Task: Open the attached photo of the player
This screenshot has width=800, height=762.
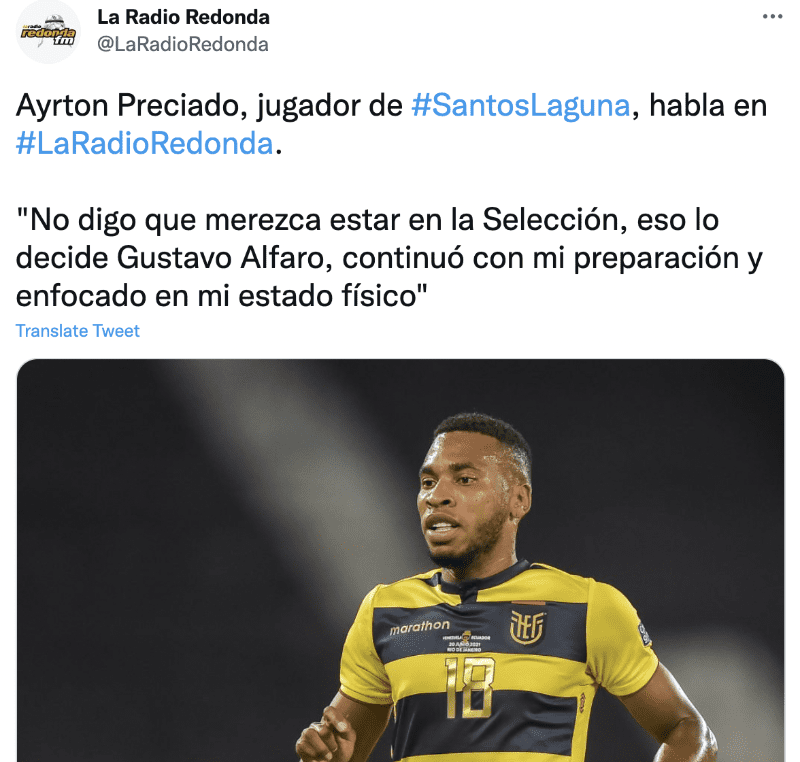Action: (x=400, y=560)
